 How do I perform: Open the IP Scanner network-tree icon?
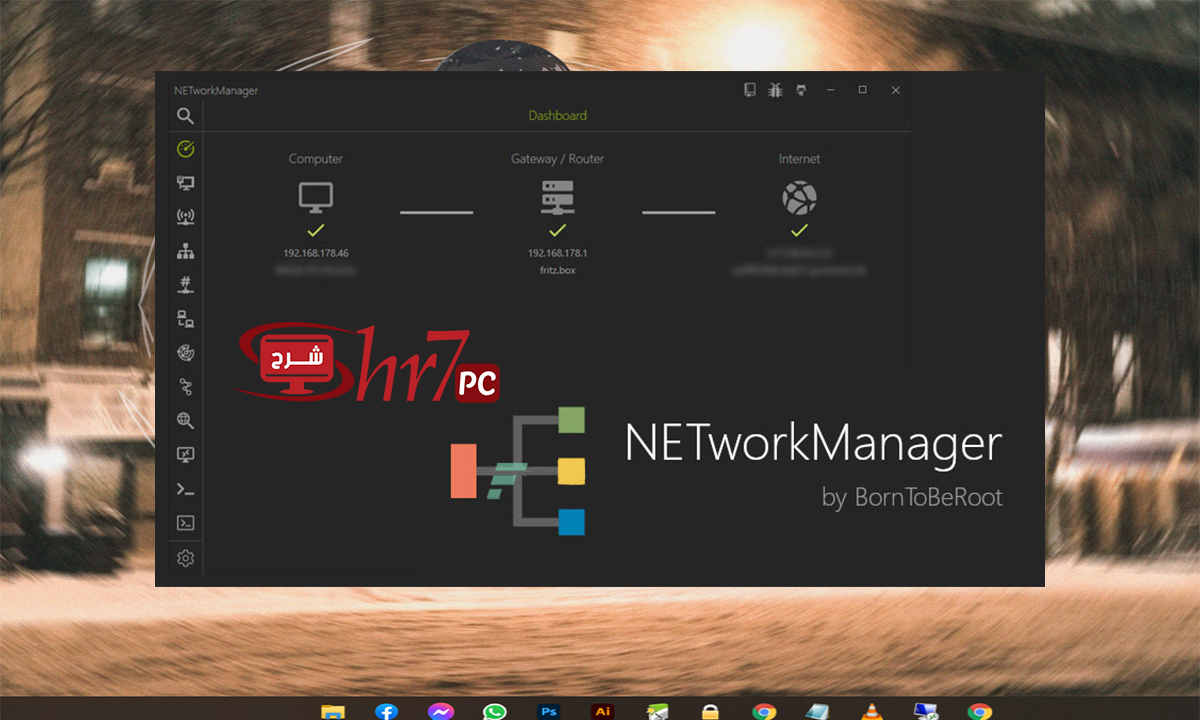[x=185, y=251]
